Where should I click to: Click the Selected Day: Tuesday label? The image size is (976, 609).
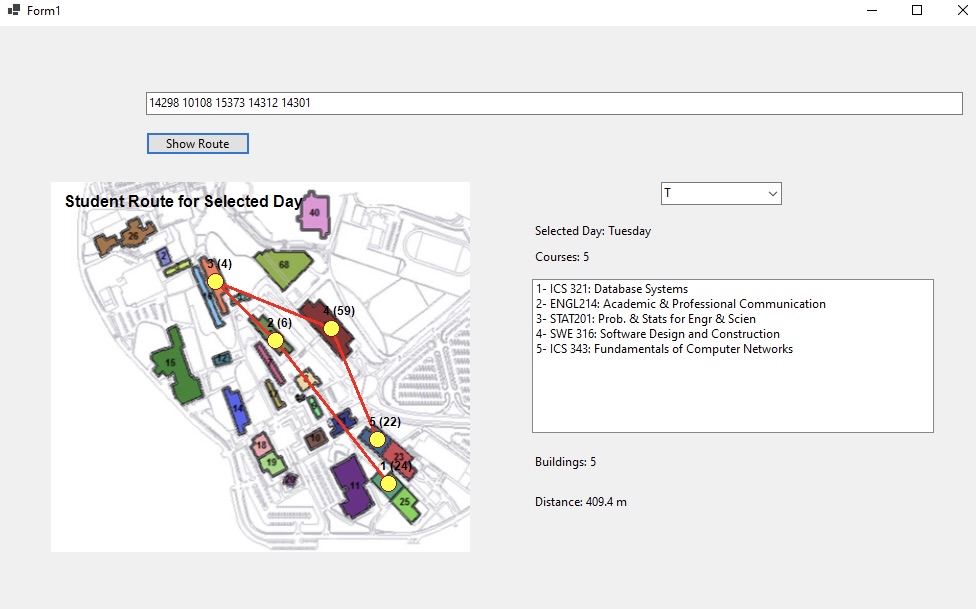click(593, 231)
